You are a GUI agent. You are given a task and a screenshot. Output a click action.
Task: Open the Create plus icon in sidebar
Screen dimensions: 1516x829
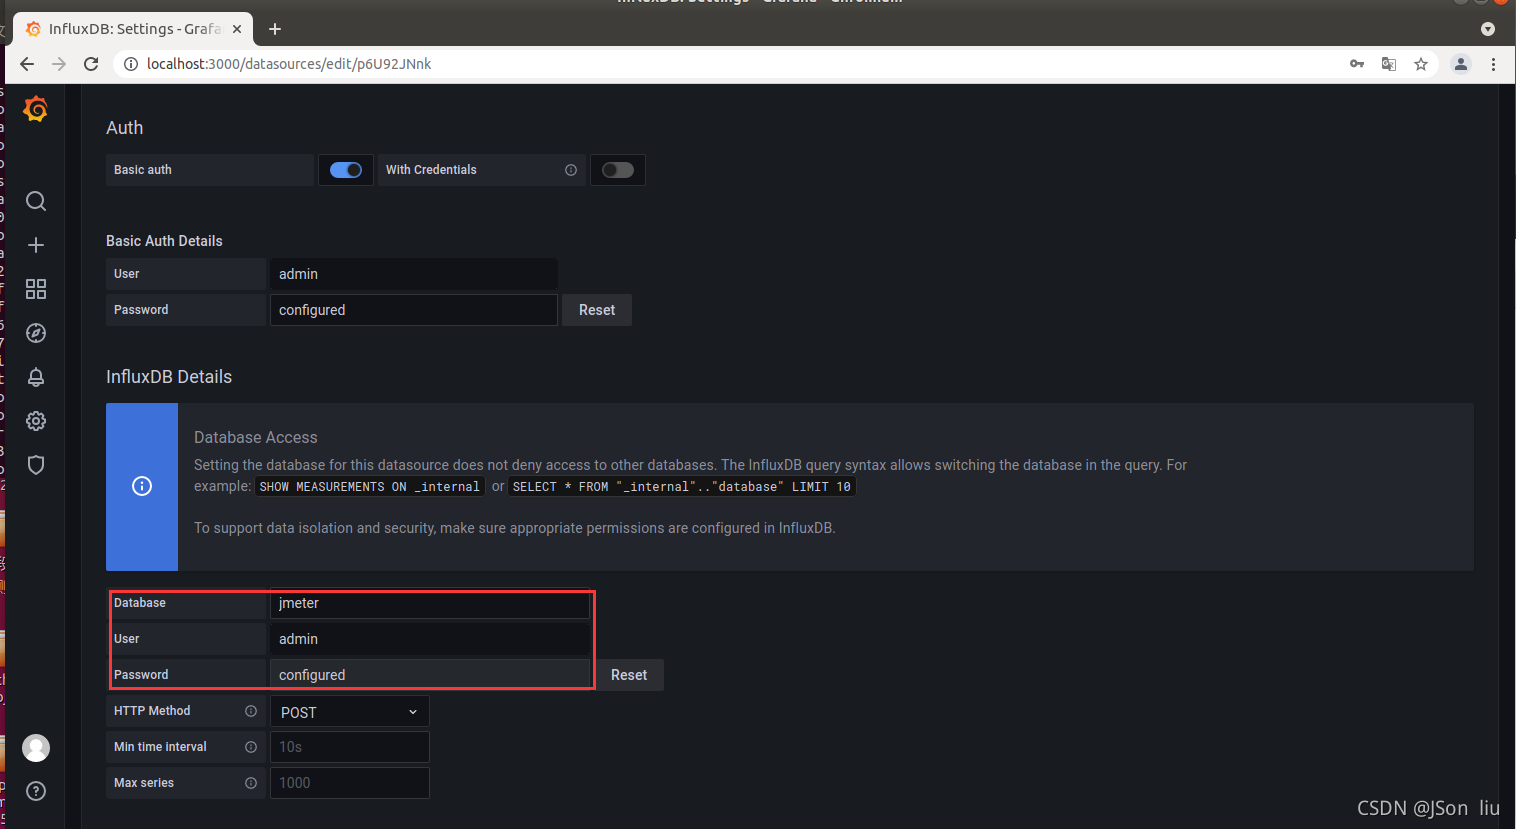pyautogui.click(x=36, y=245)
